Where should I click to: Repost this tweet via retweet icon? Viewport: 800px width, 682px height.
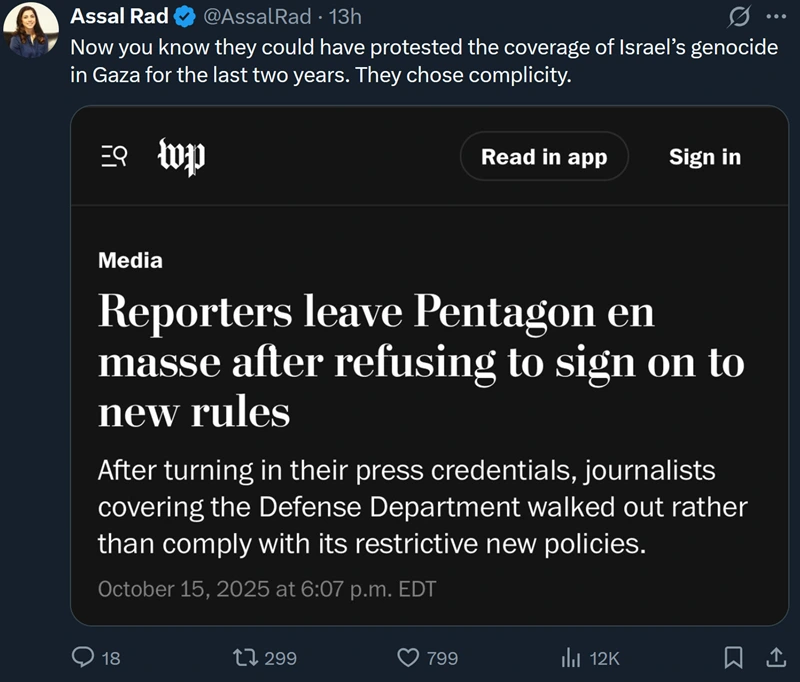(242, 657)
